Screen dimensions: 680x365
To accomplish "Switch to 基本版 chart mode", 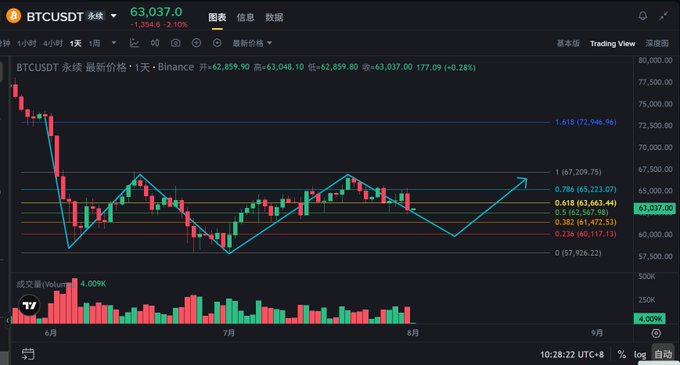I will tap(568, 43).
